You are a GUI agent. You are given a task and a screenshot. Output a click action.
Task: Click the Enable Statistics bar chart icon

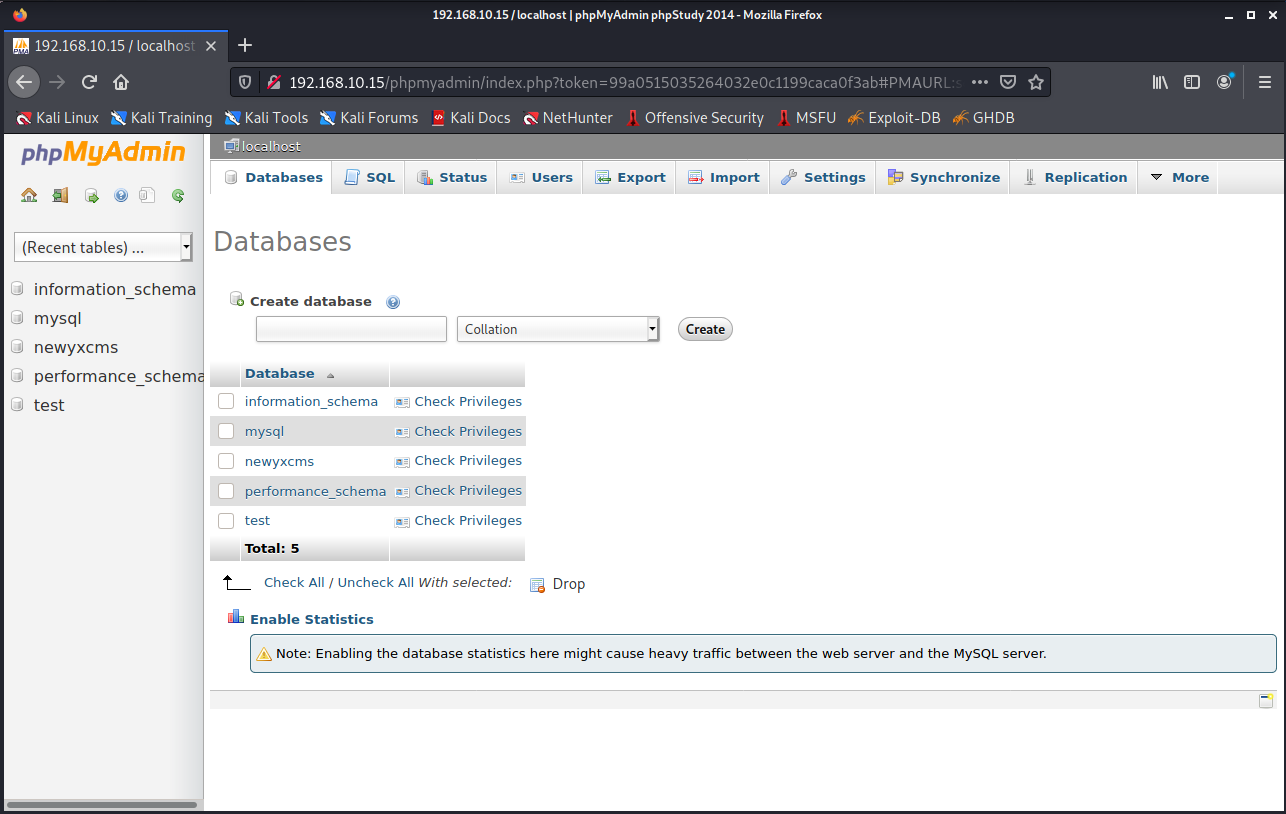(235, 616)
